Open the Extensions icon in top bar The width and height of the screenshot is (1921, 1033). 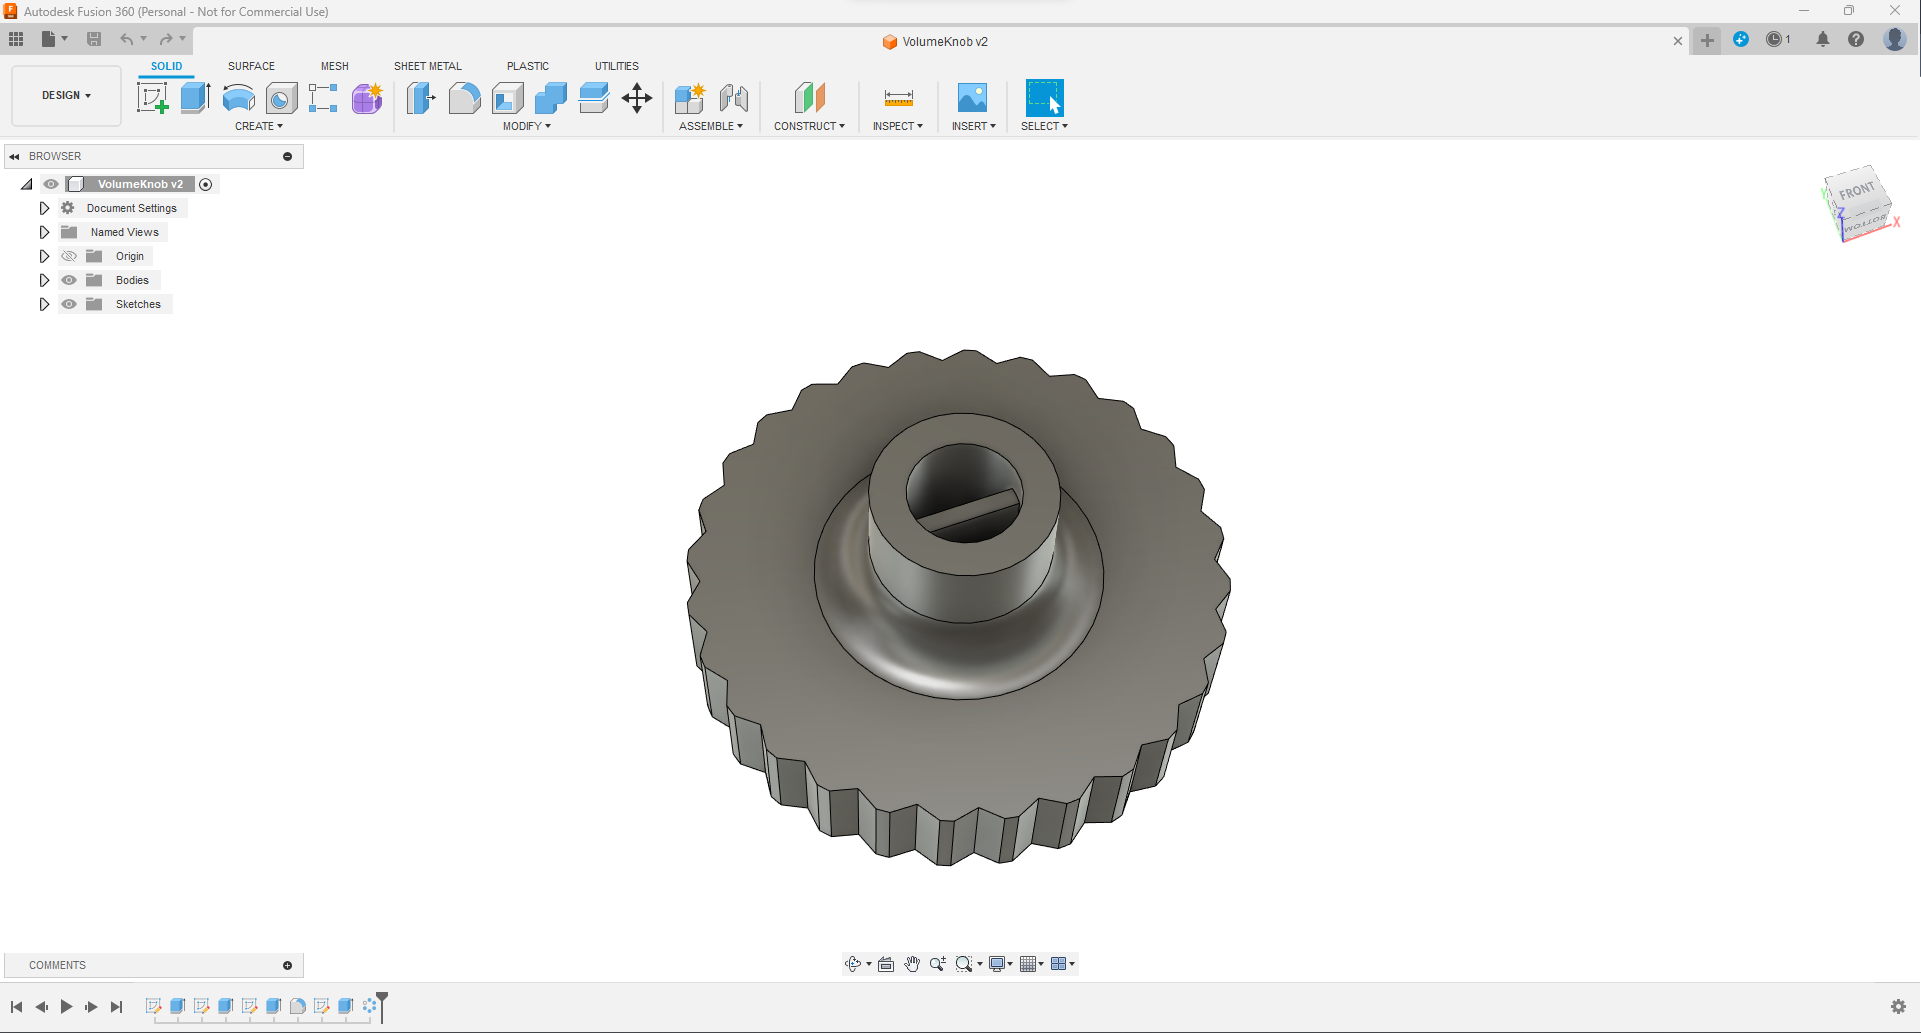(x=1741, y=39)
